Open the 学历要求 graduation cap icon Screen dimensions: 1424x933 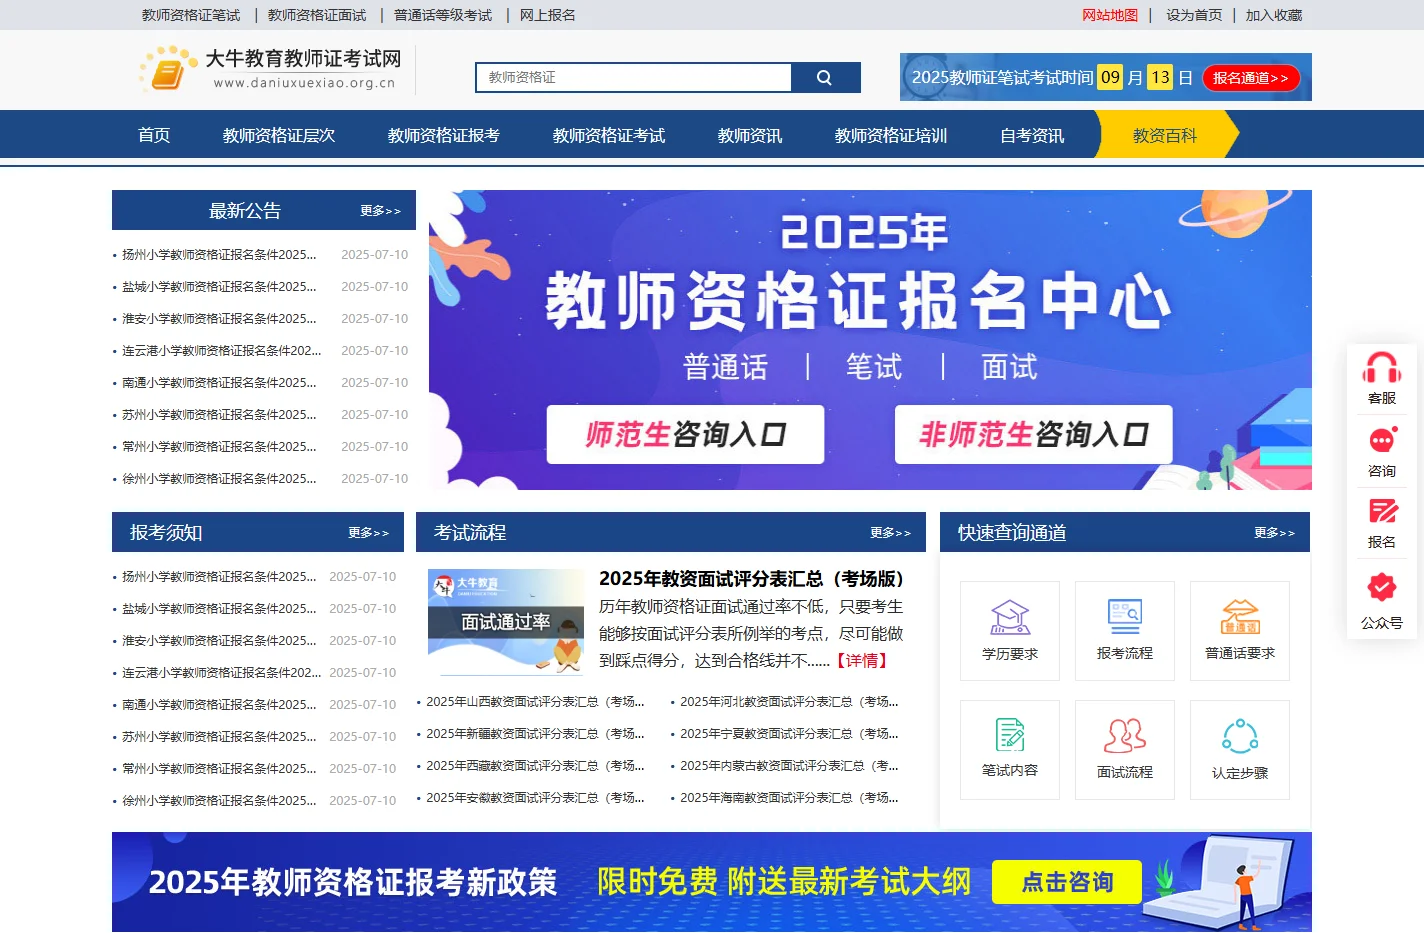pyautogui.click(x=1010, y=631)
